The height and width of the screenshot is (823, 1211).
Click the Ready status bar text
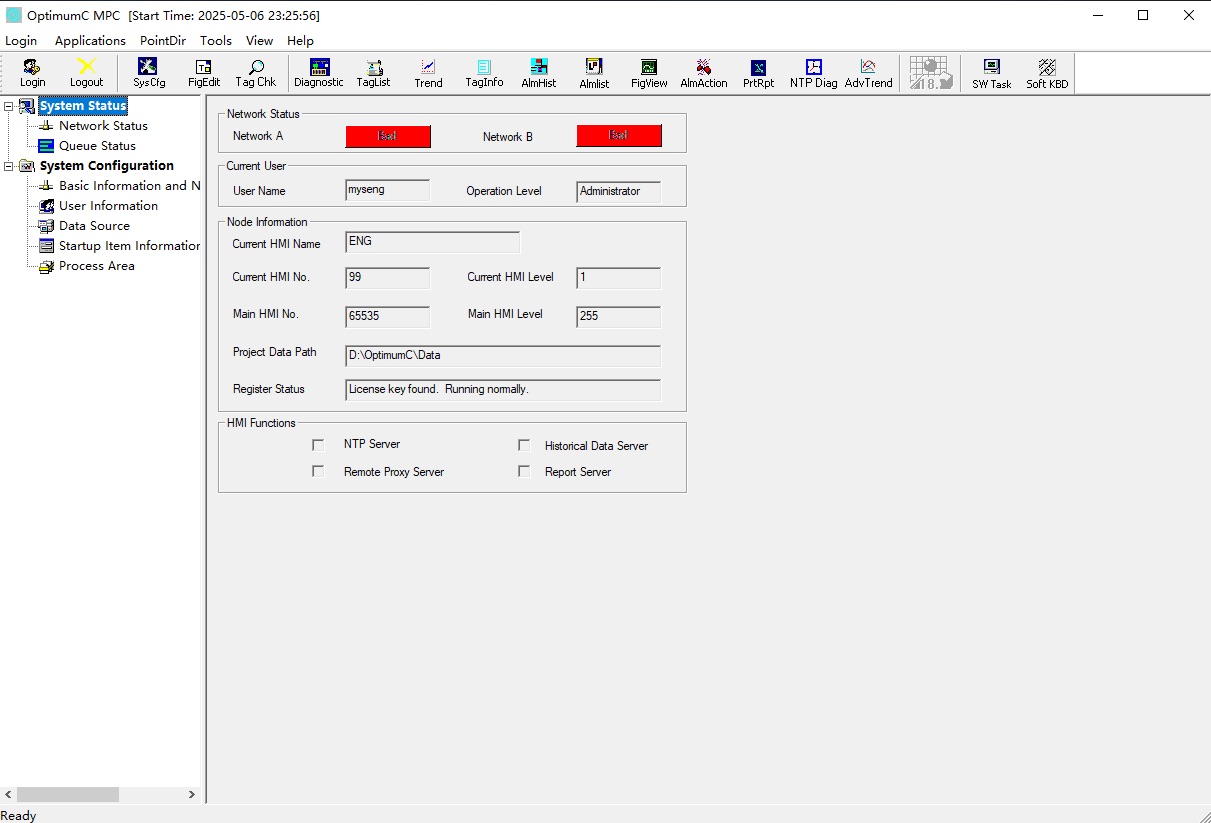point(19,815)
